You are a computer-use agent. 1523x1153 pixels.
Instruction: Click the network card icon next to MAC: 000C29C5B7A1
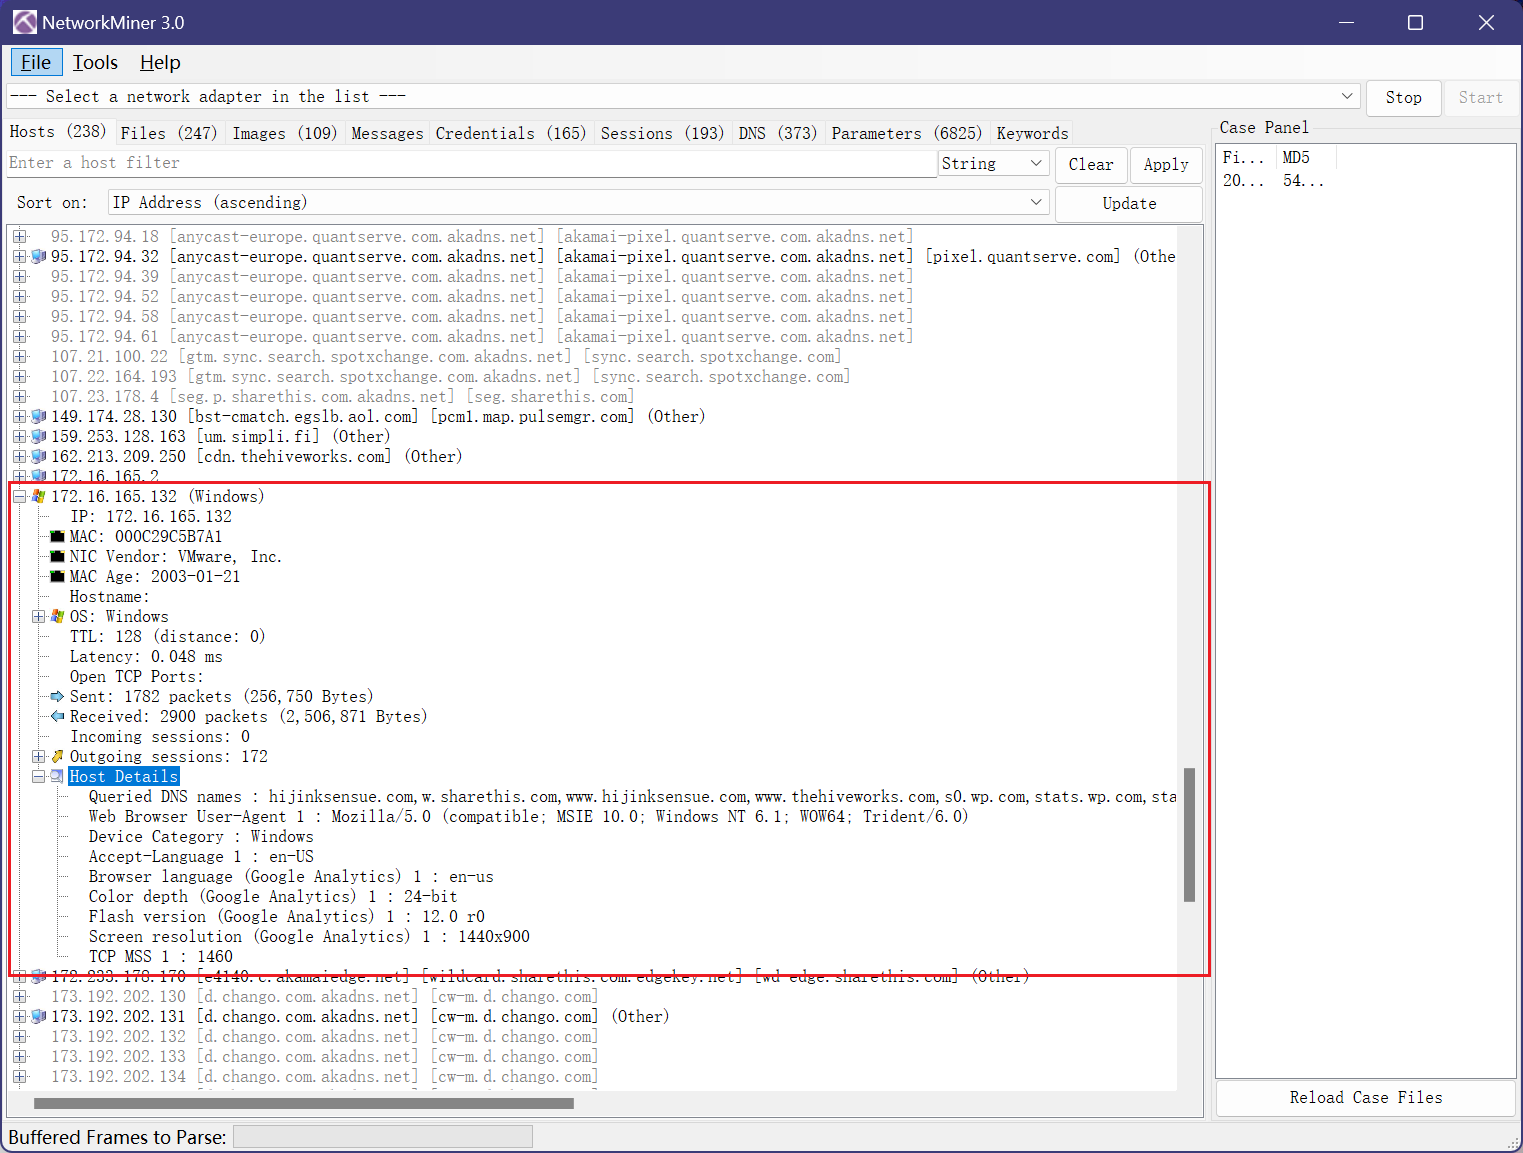[57, 536]
